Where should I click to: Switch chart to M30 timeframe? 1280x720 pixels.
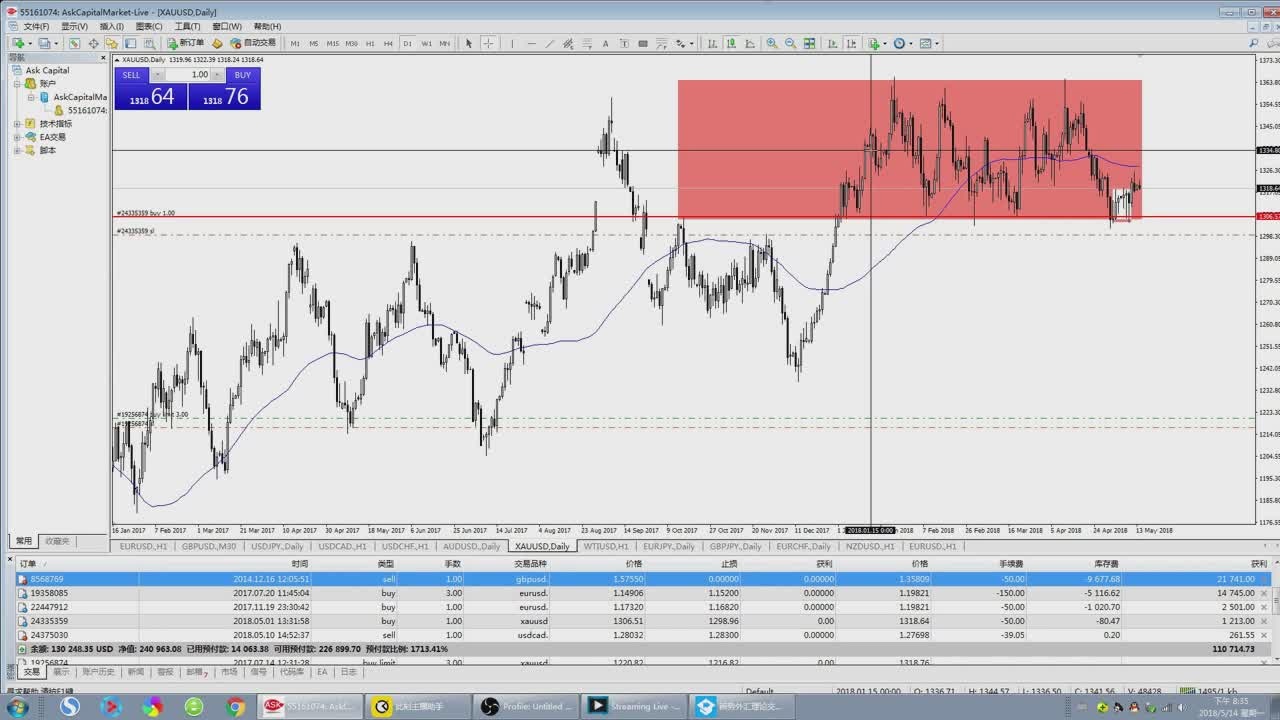(352, 43)
